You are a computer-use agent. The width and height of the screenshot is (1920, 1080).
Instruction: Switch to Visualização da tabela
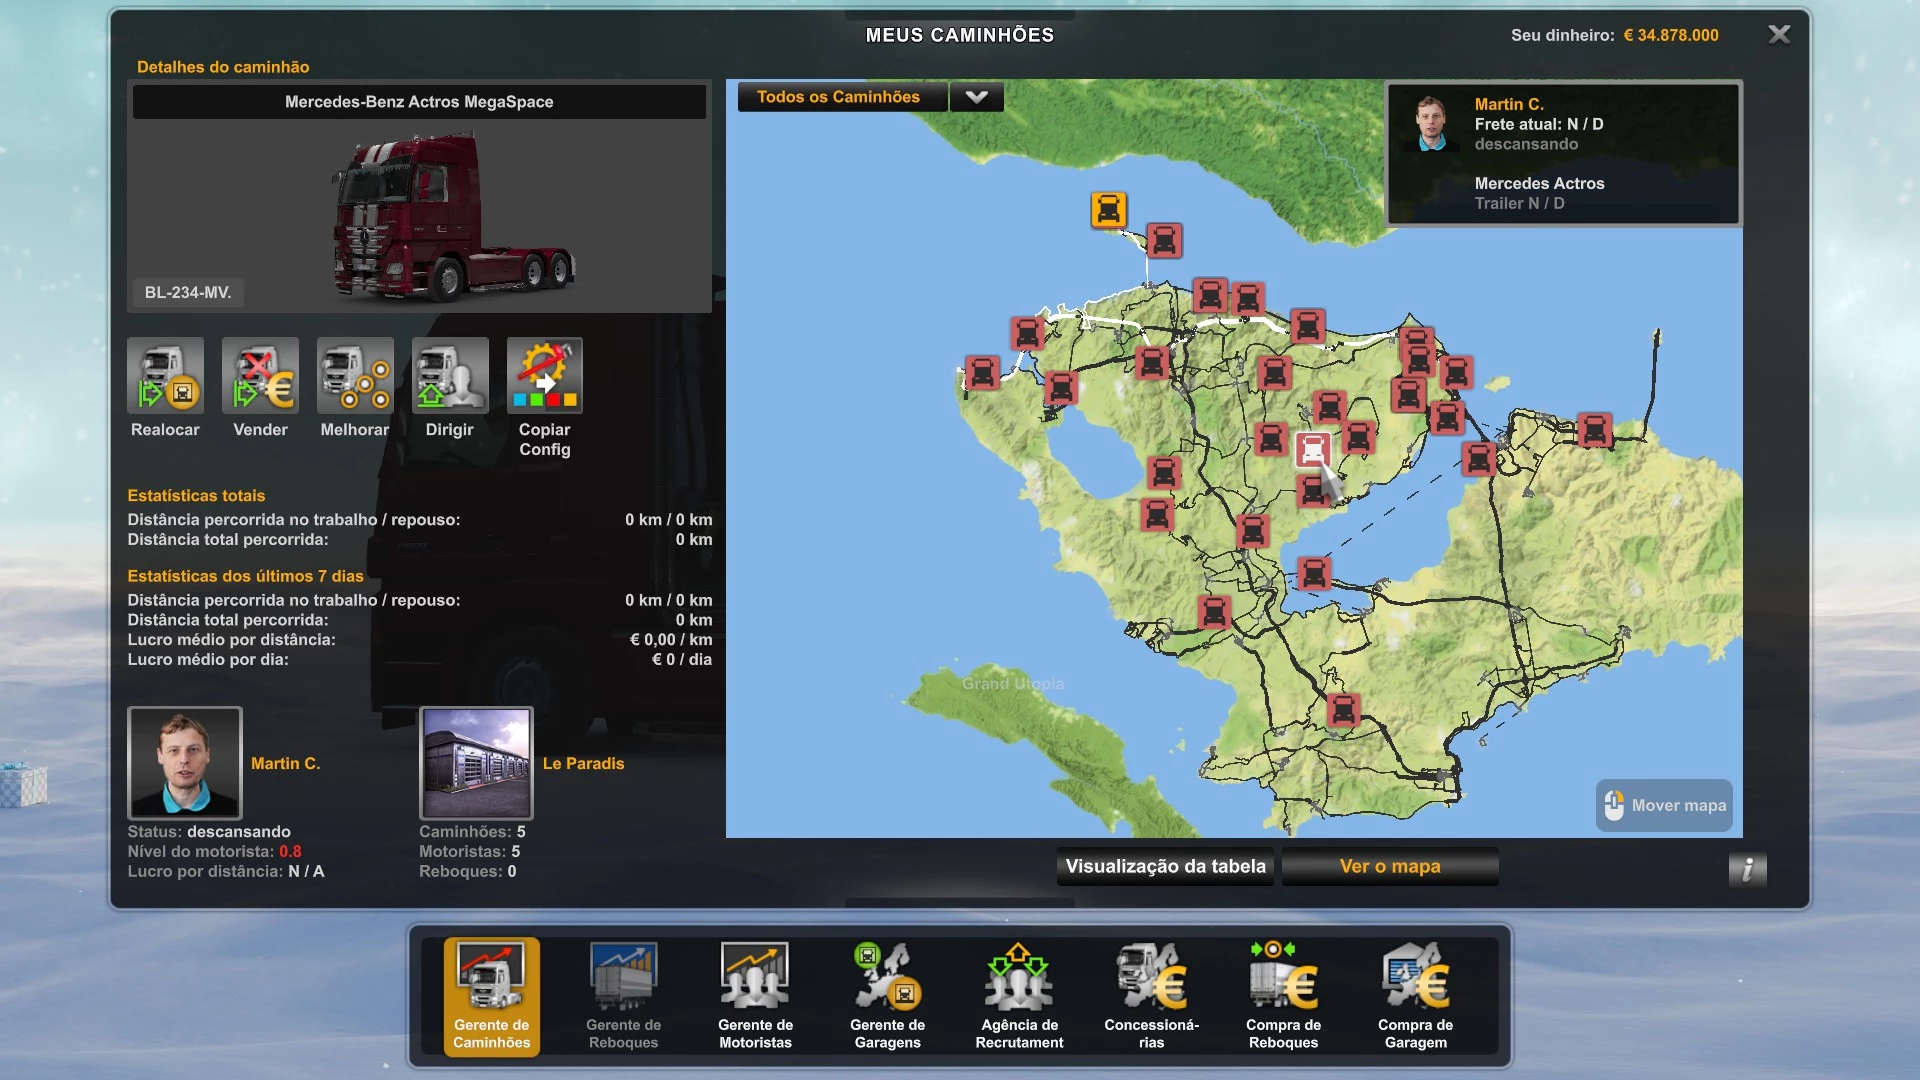click(x=1165, y=867)
